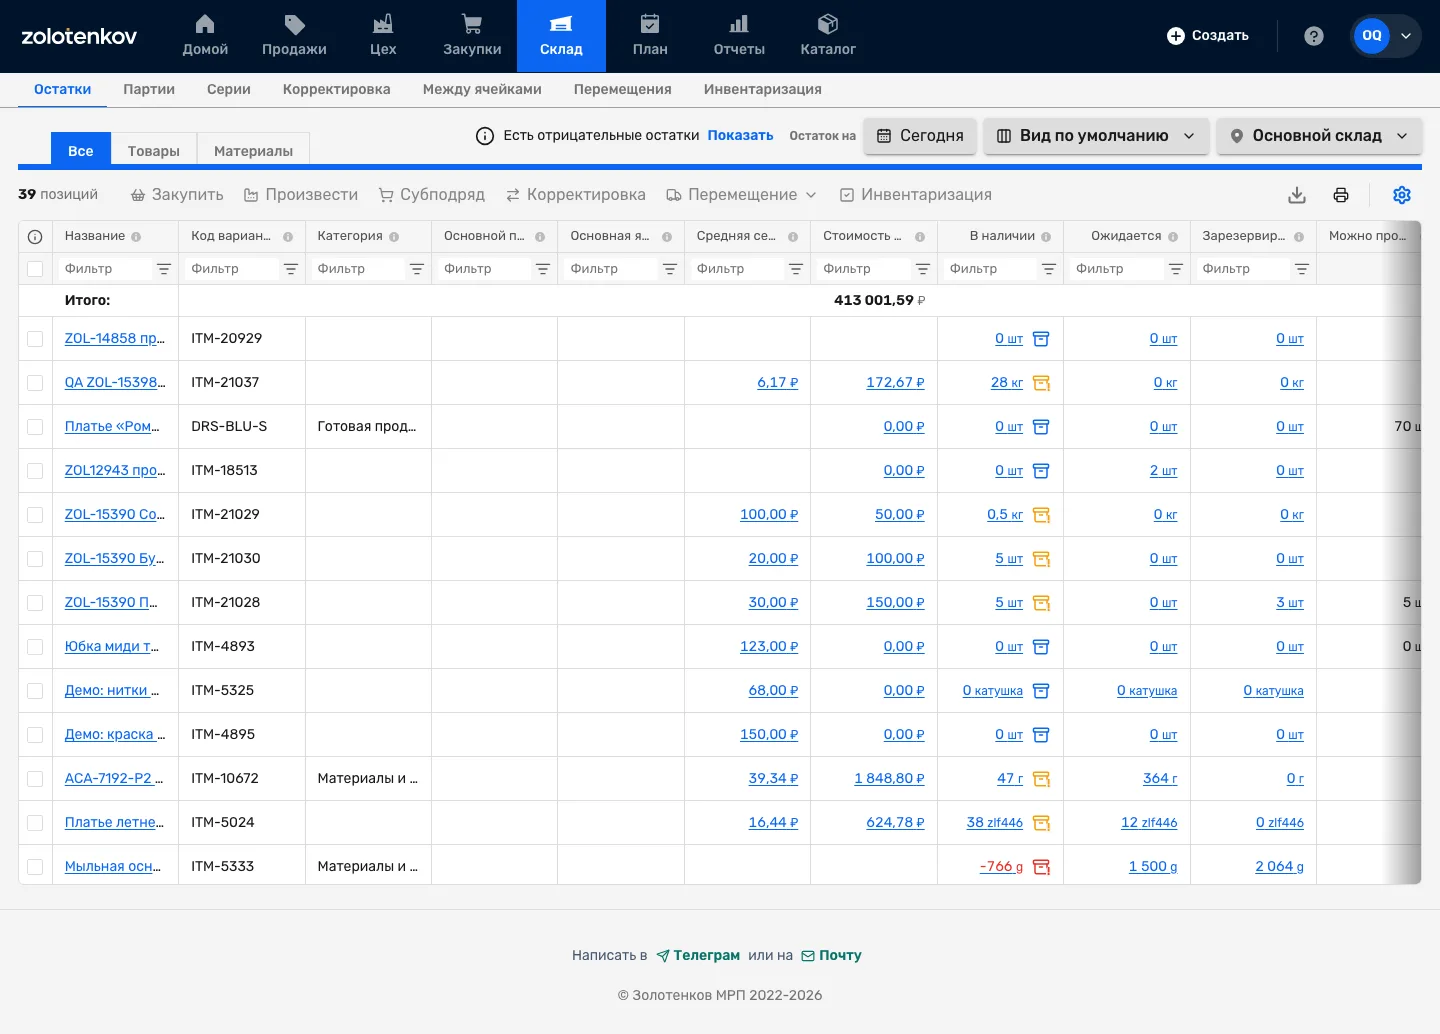
Task: Open the Цех workshop section
Action: (x=383, y=36)
